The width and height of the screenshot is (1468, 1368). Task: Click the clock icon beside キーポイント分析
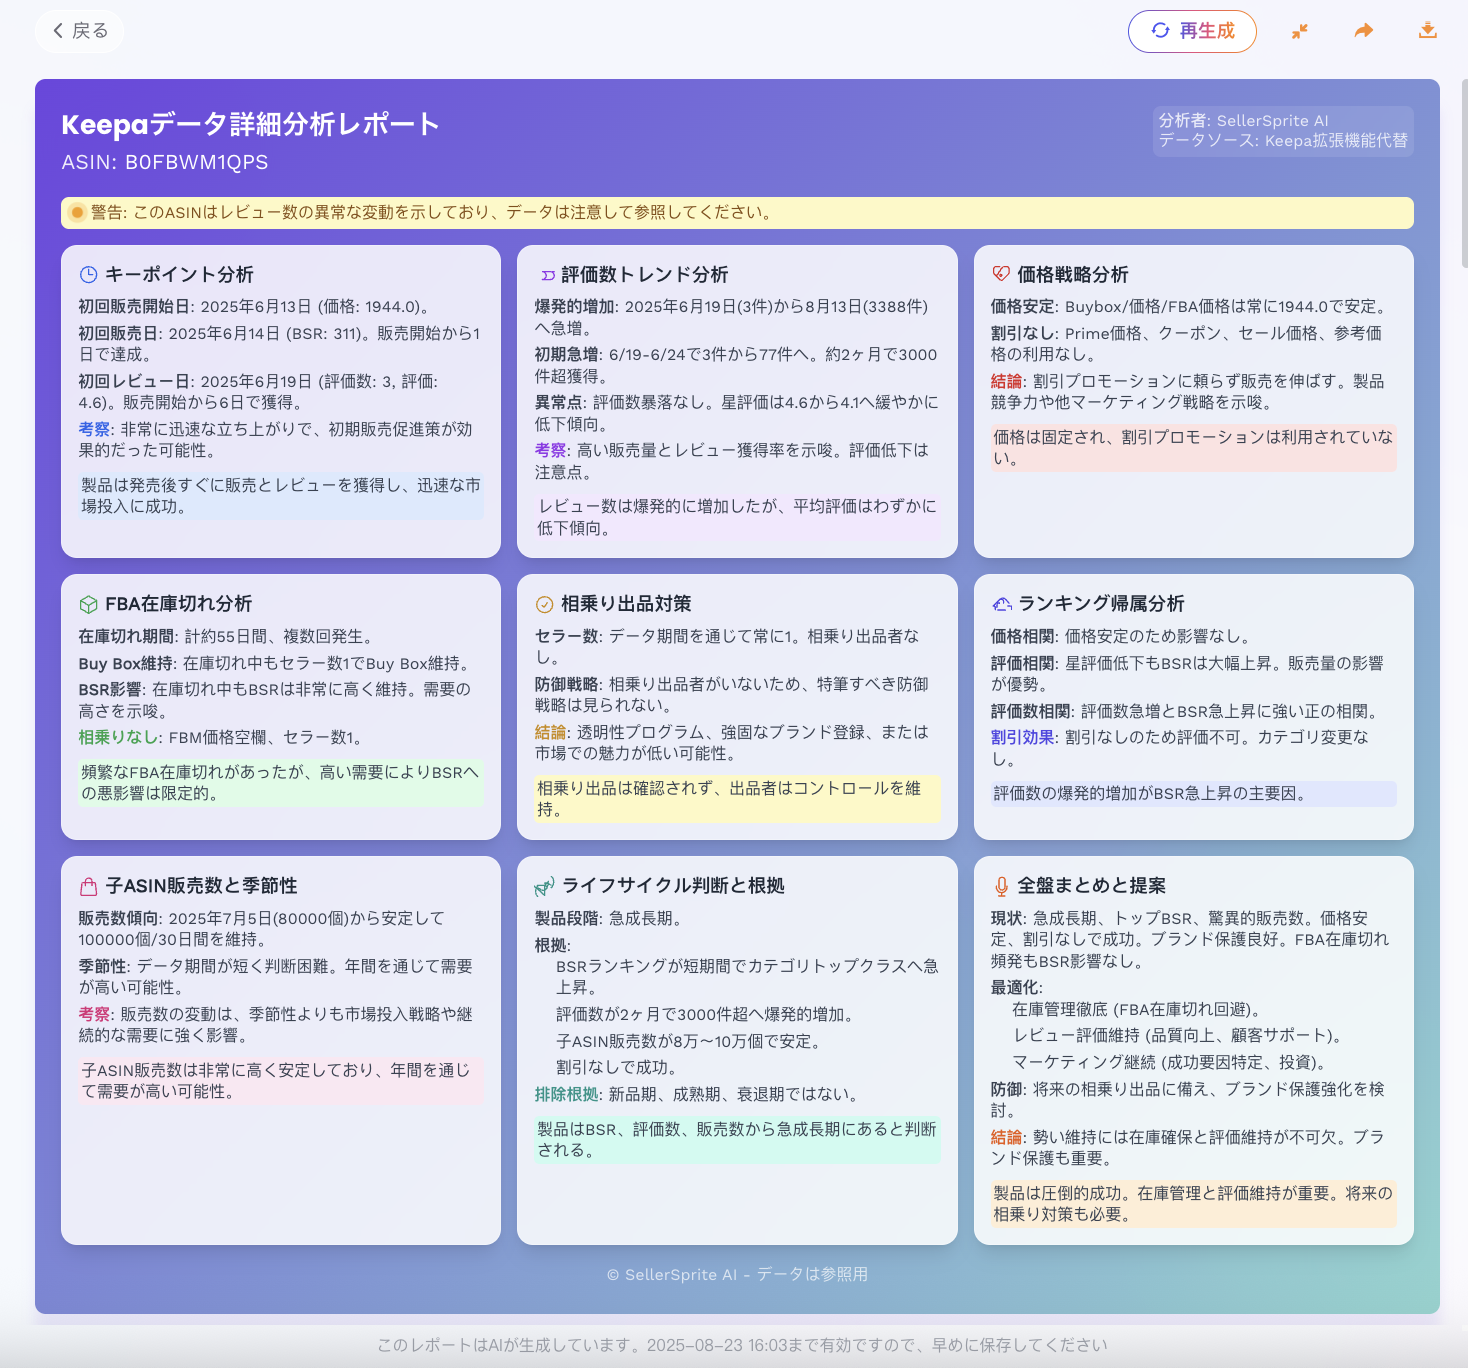coord(88,275)
